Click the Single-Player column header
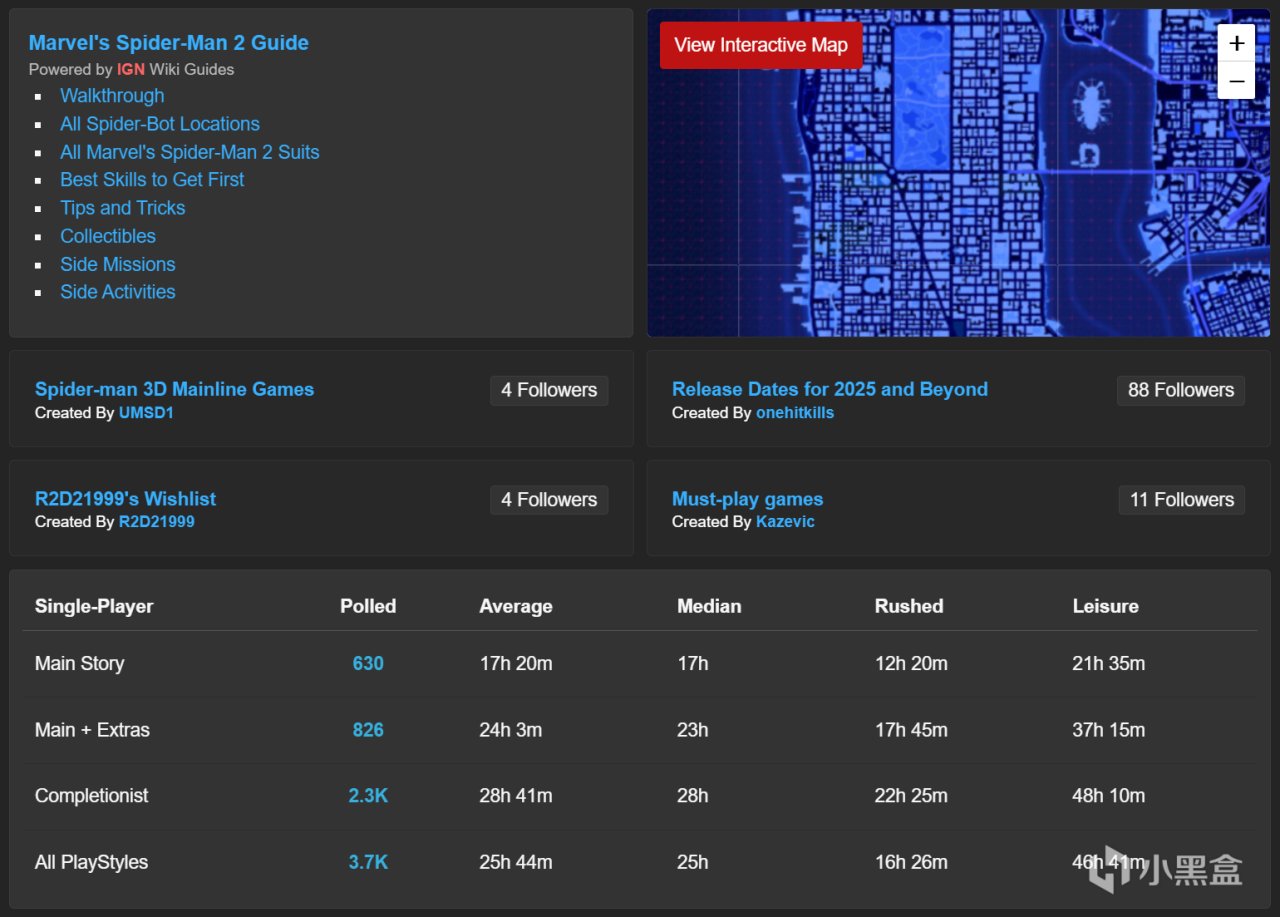The image size is (1280, 917). click(x=94, y=606)
